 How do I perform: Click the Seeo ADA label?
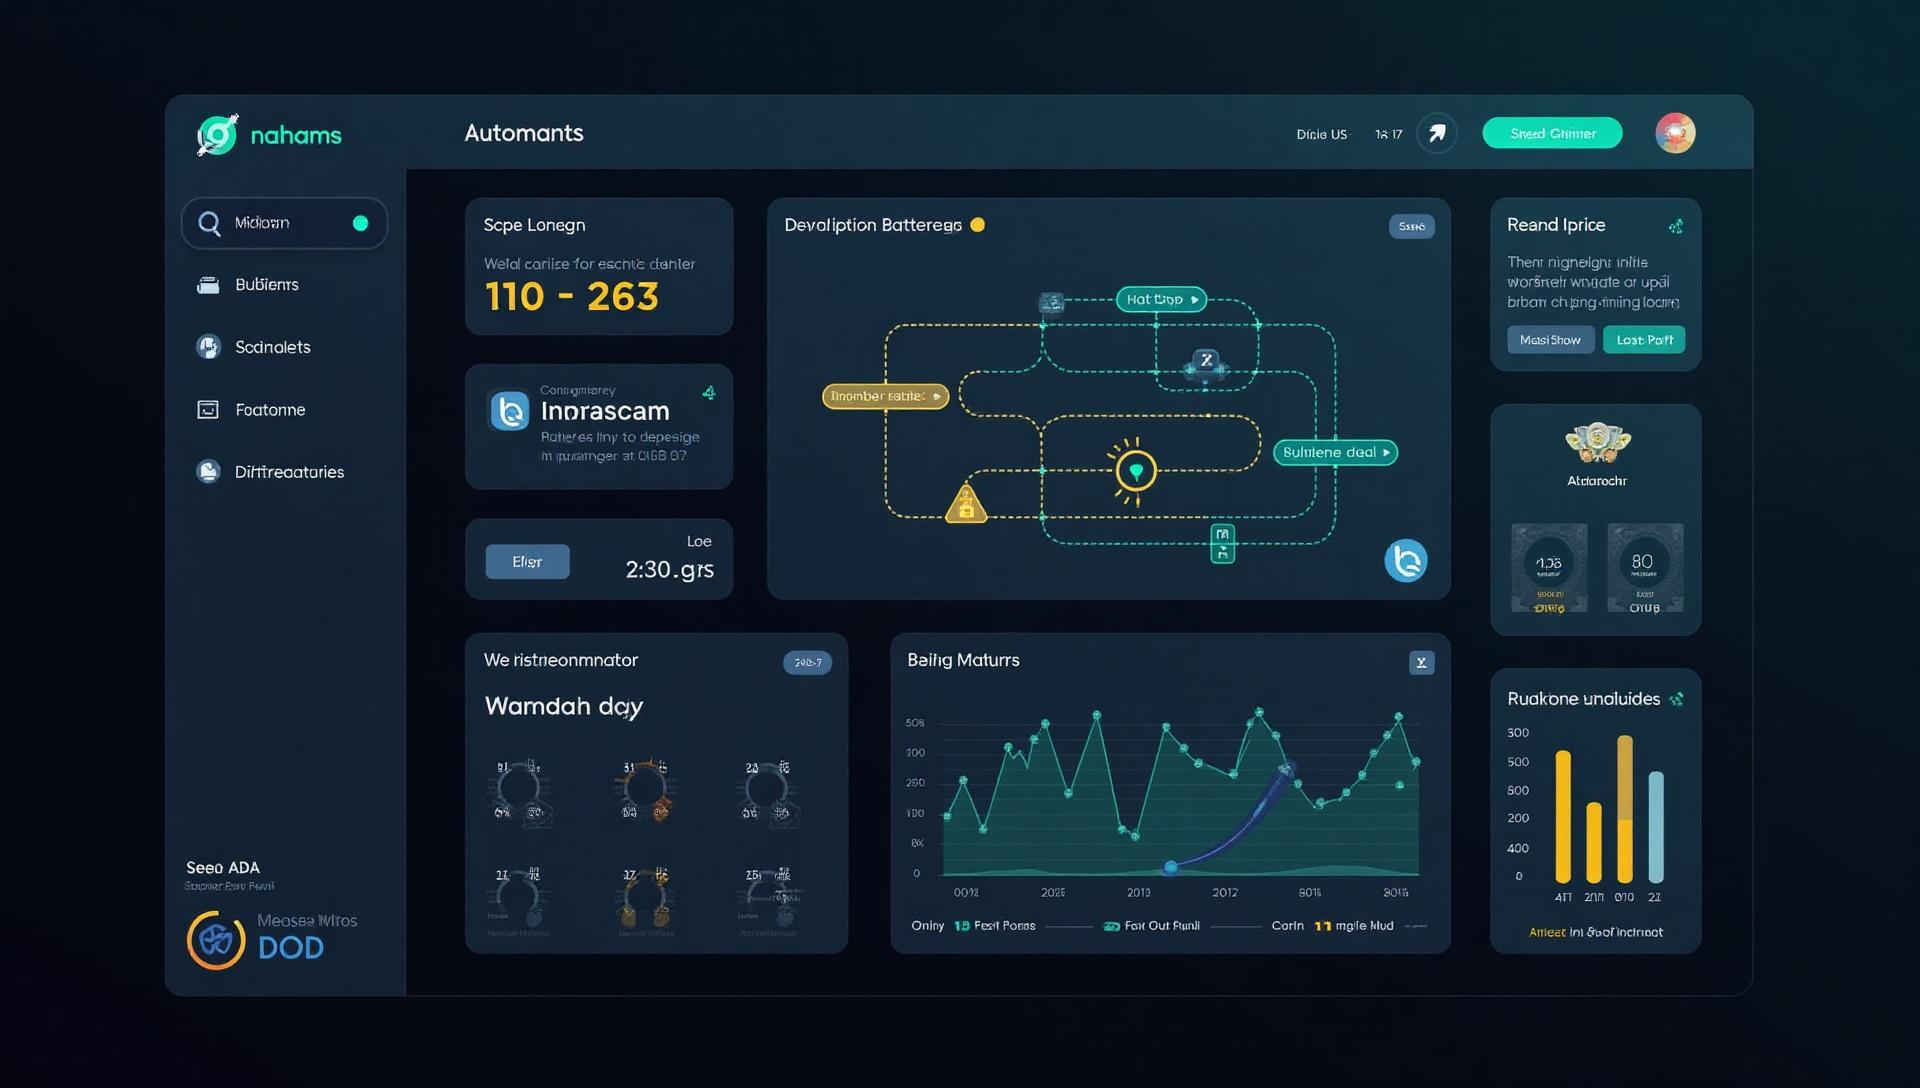click(x=223, y=868)
